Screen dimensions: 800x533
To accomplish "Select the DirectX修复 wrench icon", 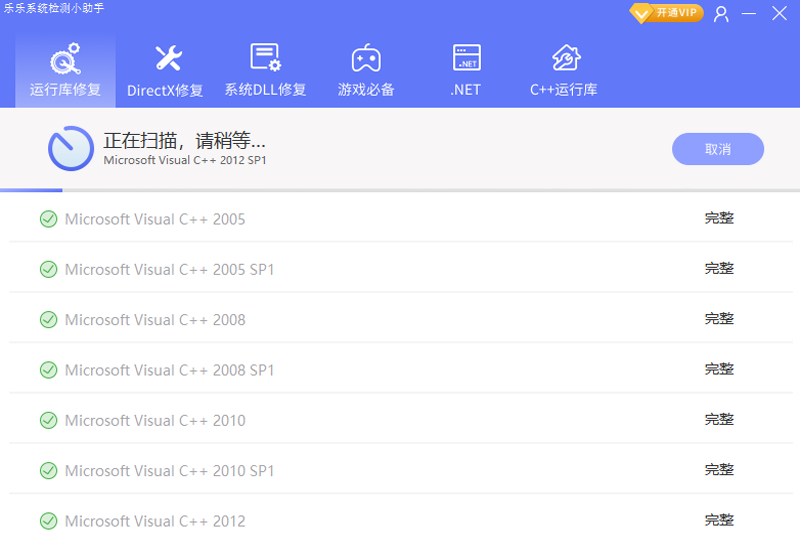I will coord(166,59).
